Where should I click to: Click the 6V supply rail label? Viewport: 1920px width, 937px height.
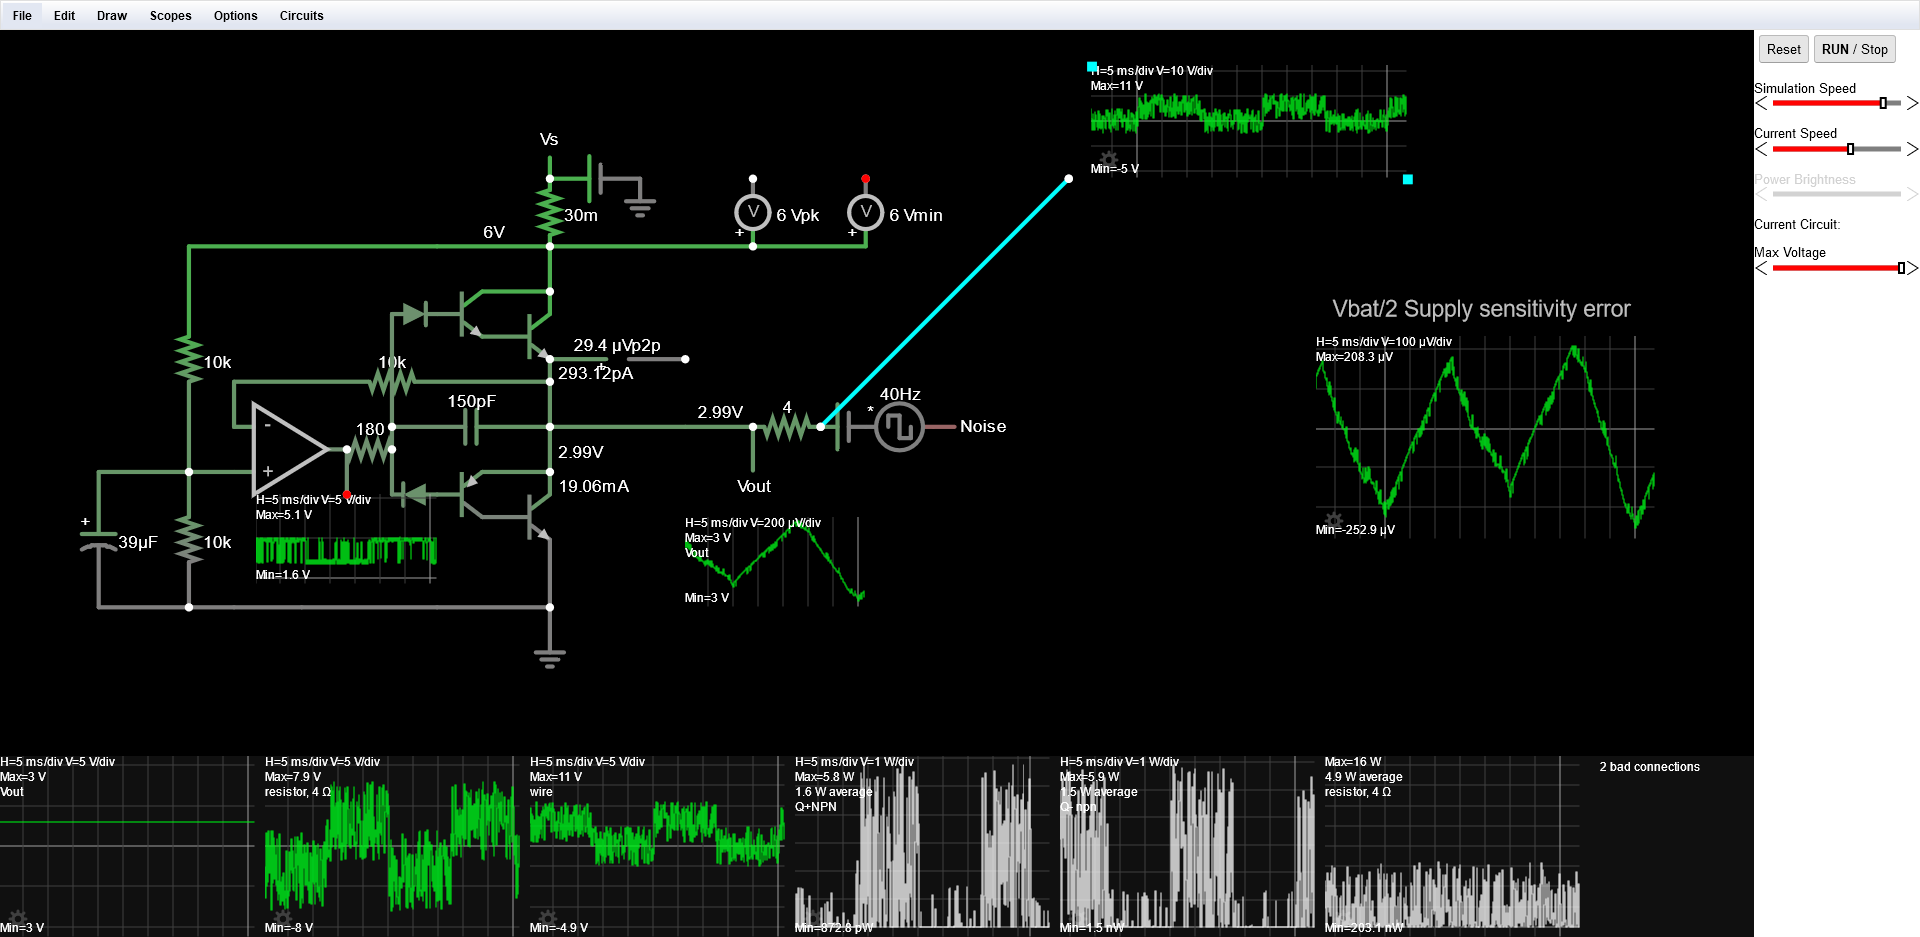pyautogui.click(x=494, y=232)
